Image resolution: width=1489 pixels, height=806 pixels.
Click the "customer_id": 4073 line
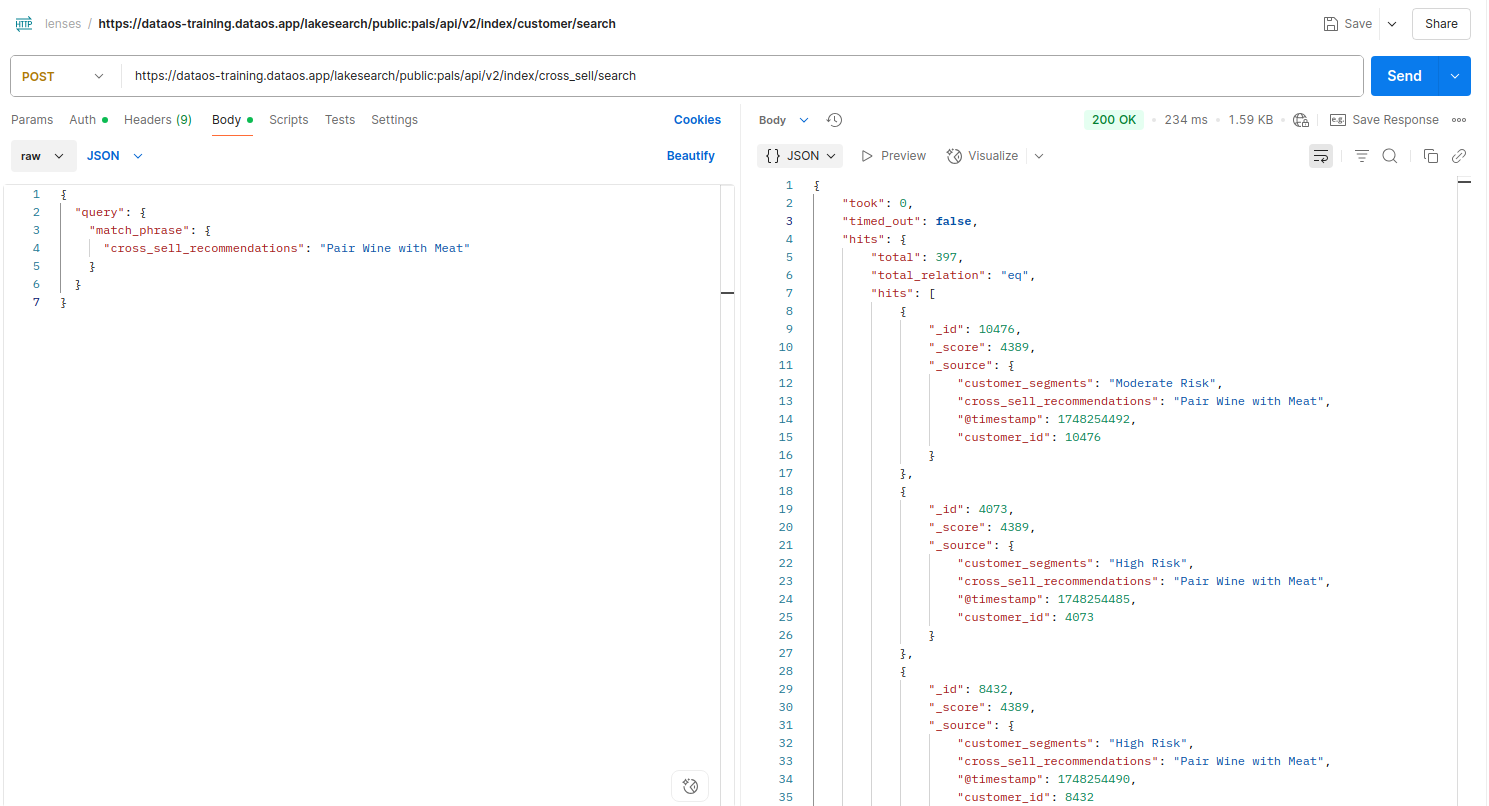pos(1026,617)
